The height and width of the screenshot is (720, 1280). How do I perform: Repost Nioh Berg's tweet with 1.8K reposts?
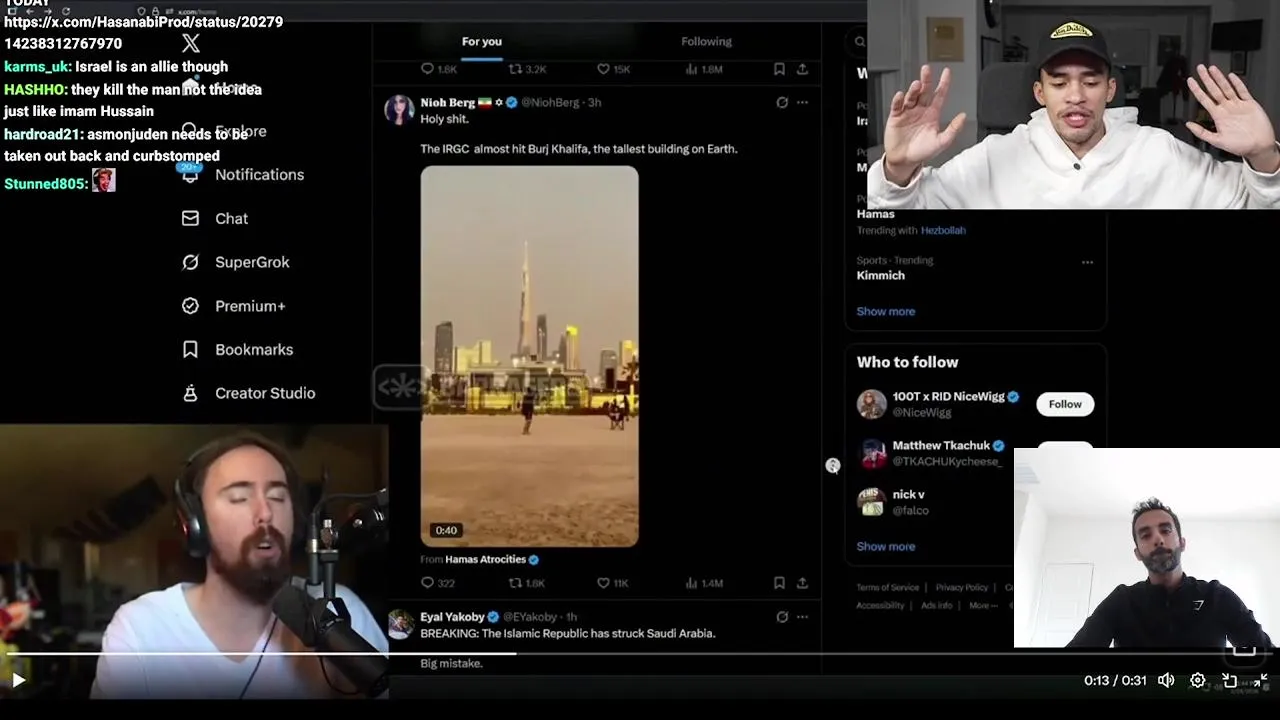click(527, 583)
